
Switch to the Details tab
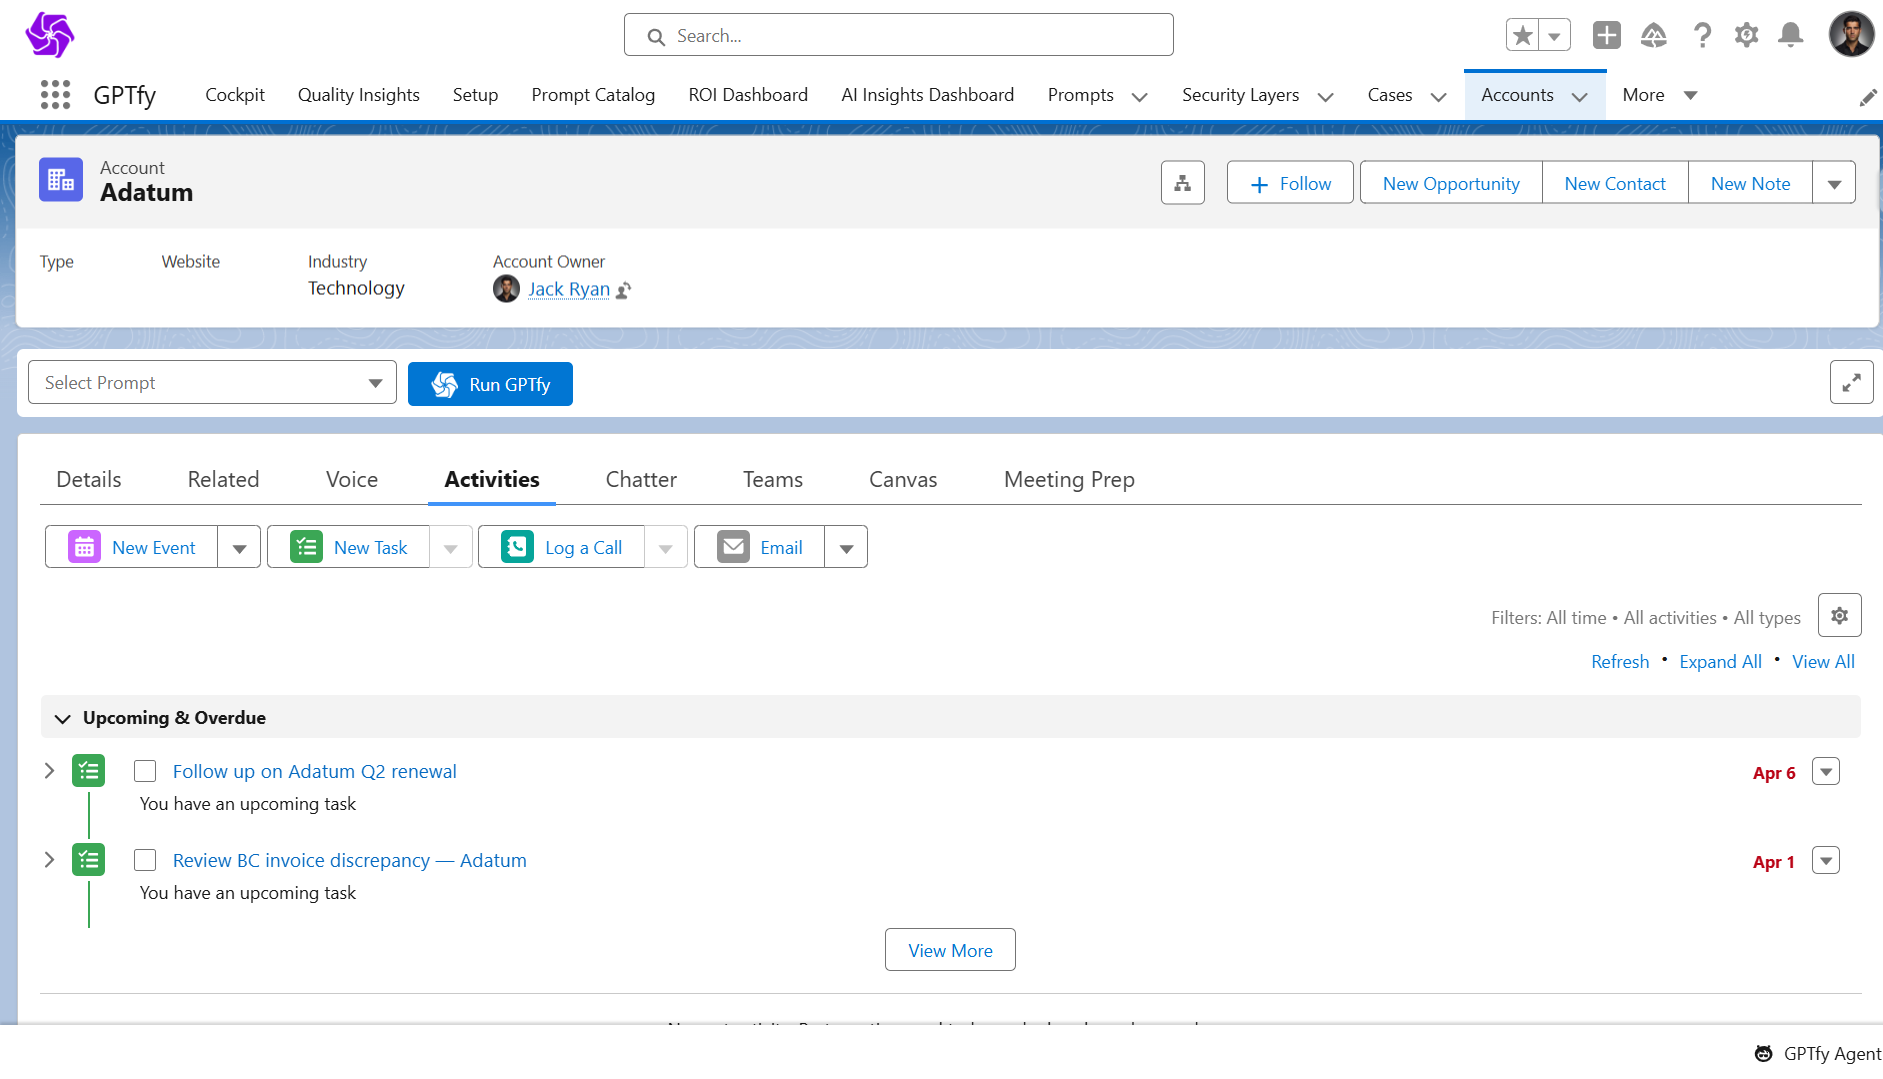click(89, 480)
